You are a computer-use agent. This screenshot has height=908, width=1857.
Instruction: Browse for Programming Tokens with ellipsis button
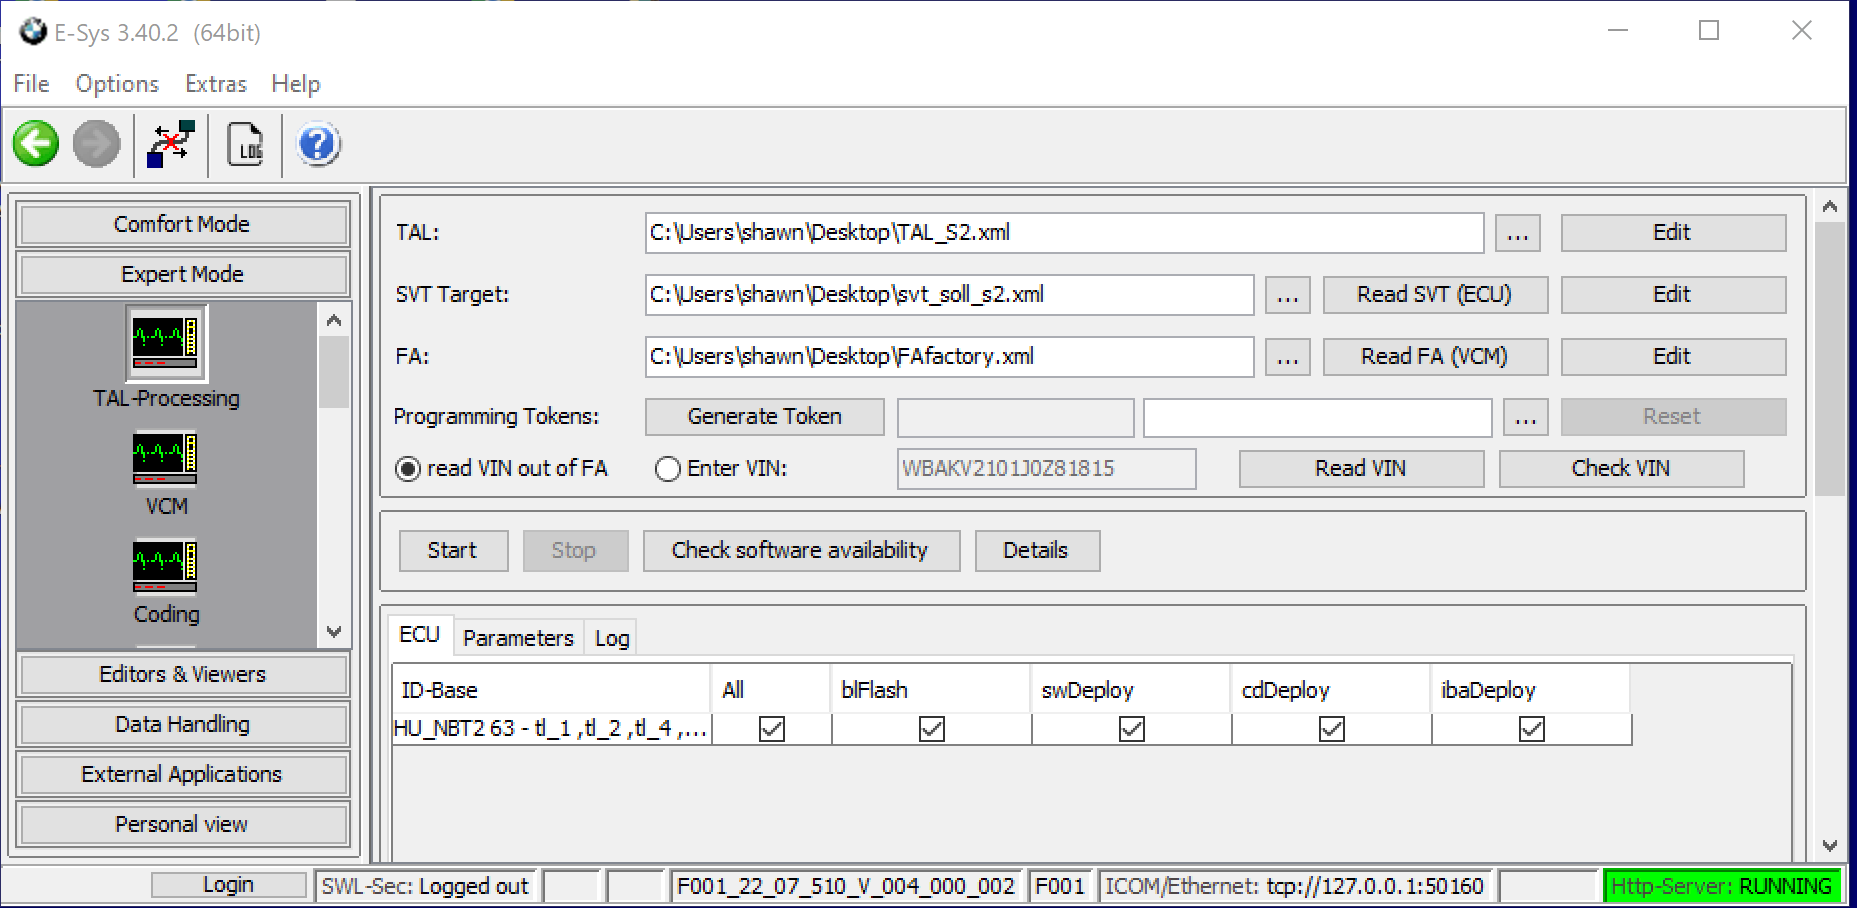coord(1526,417)
